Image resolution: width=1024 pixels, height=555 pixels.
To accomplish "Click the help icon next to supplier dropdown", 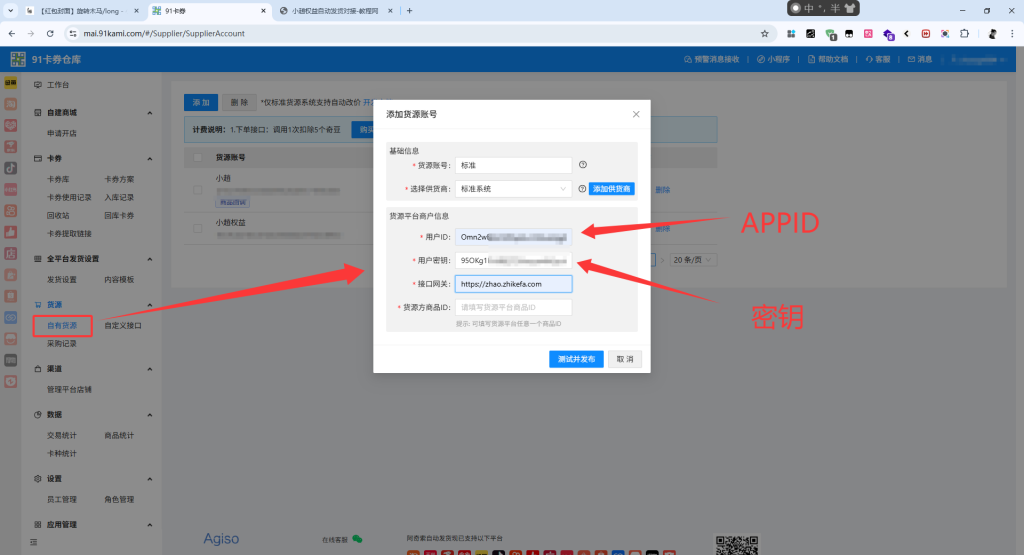I will coord(582,188).
